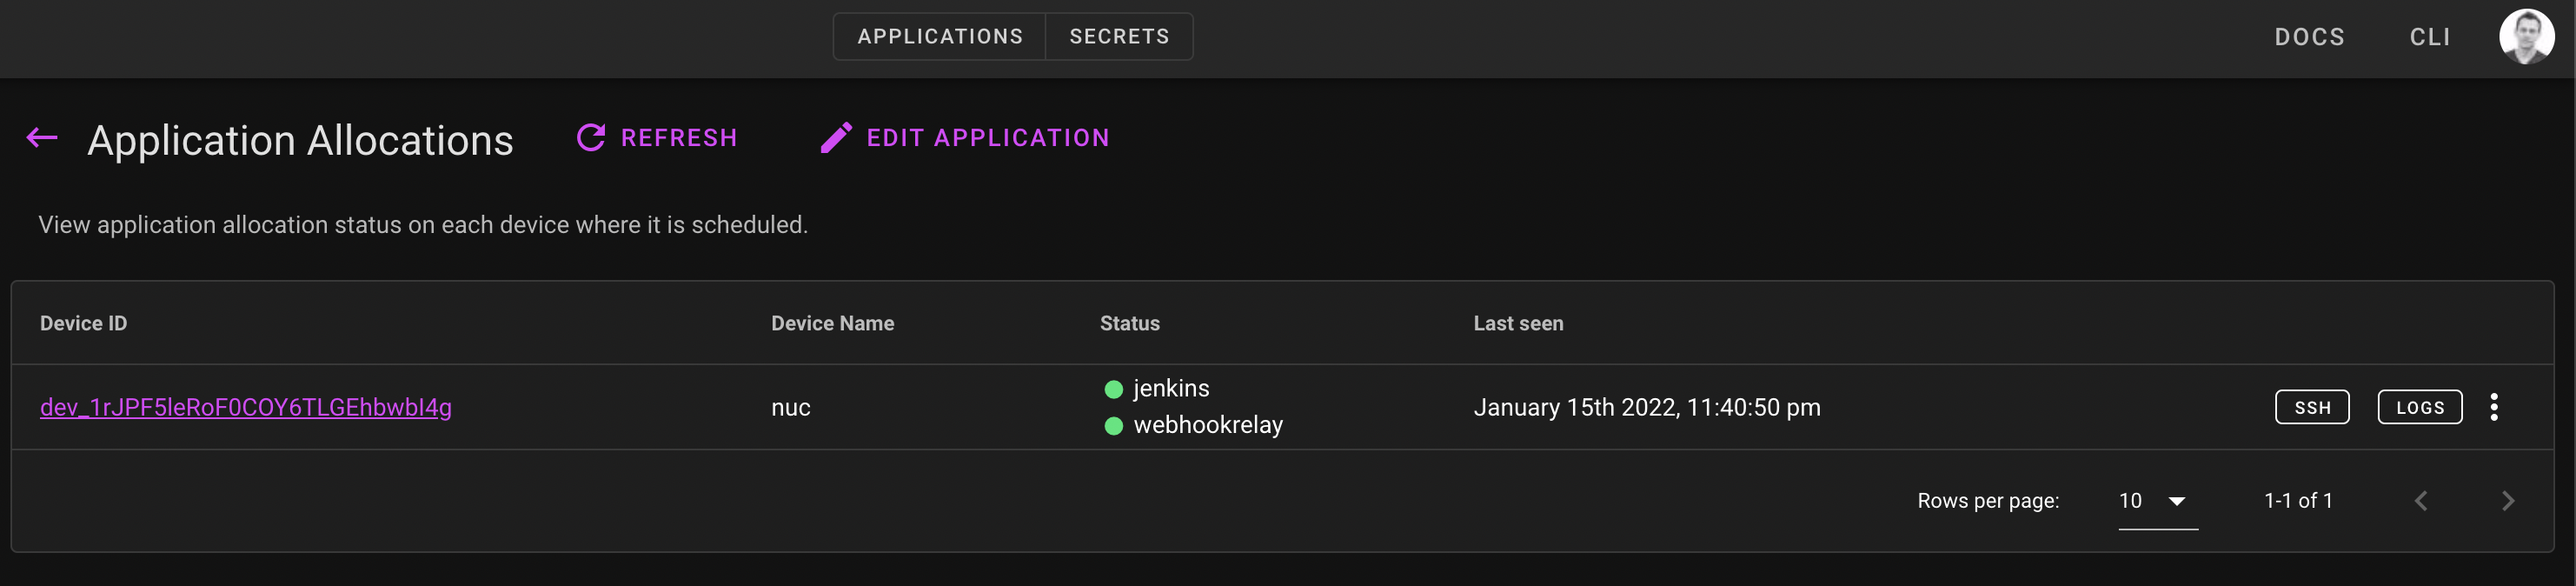Click the pencil edit icon
This screenshot has height=586, width=2576.
pyautogui.click(x=836, y=138)
